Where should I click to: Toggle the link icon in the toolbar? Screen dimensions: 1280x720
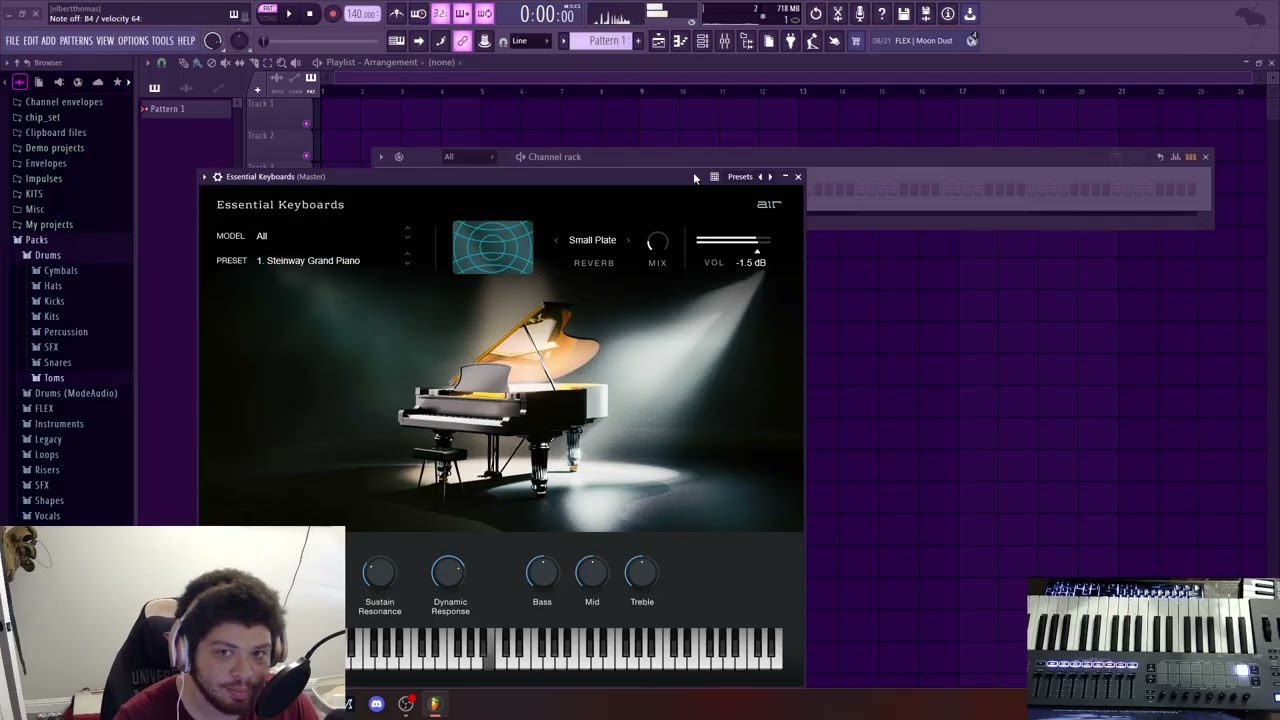(462, 41)
